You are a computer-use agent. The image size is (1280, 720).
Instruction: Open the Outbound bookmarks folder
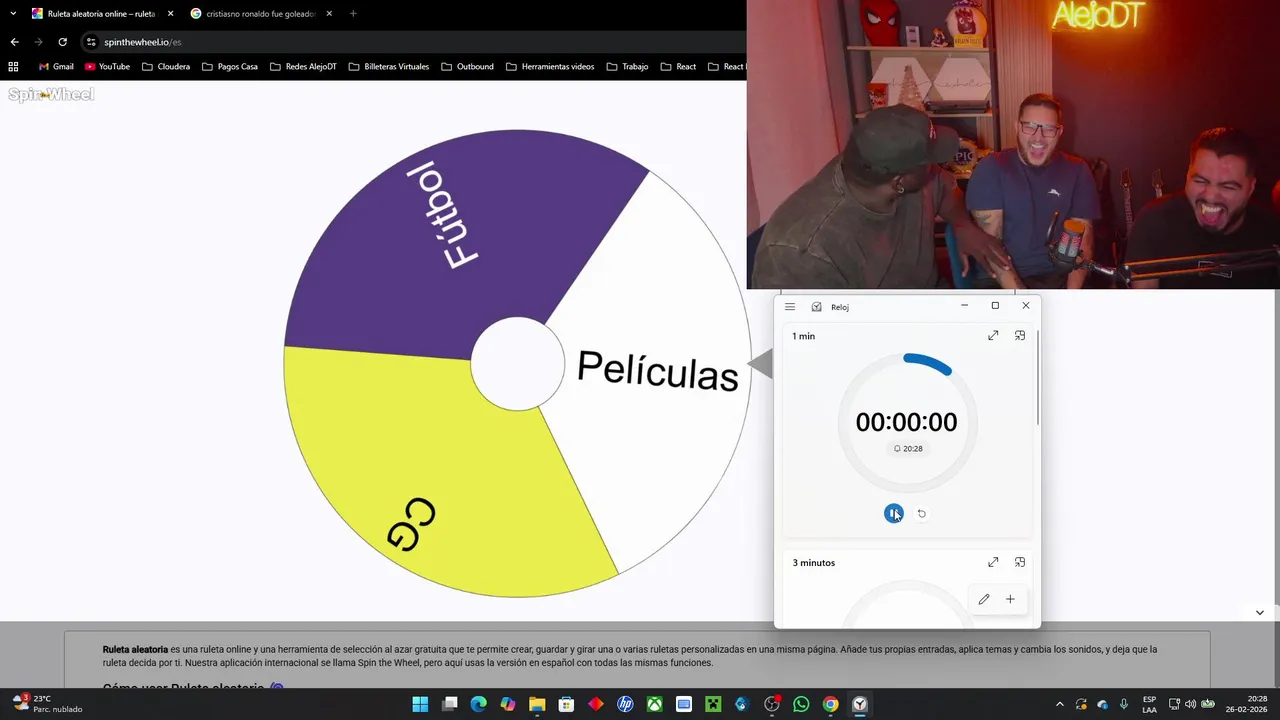coord(467,67)
